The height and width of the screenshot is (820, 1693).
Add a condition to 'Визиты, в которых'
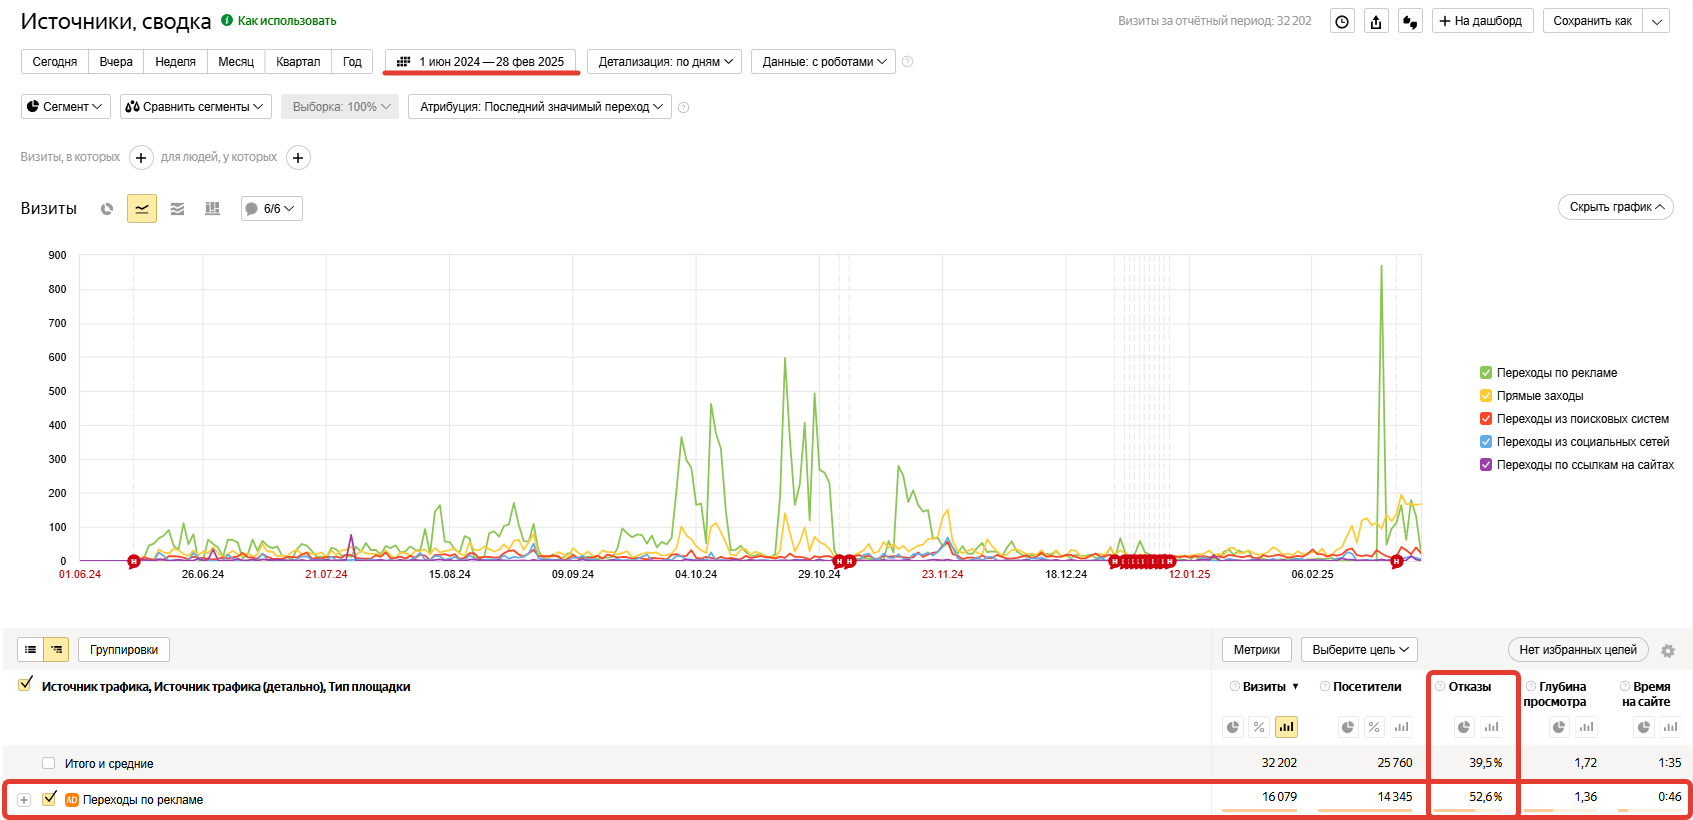click(x=141, y=158)
